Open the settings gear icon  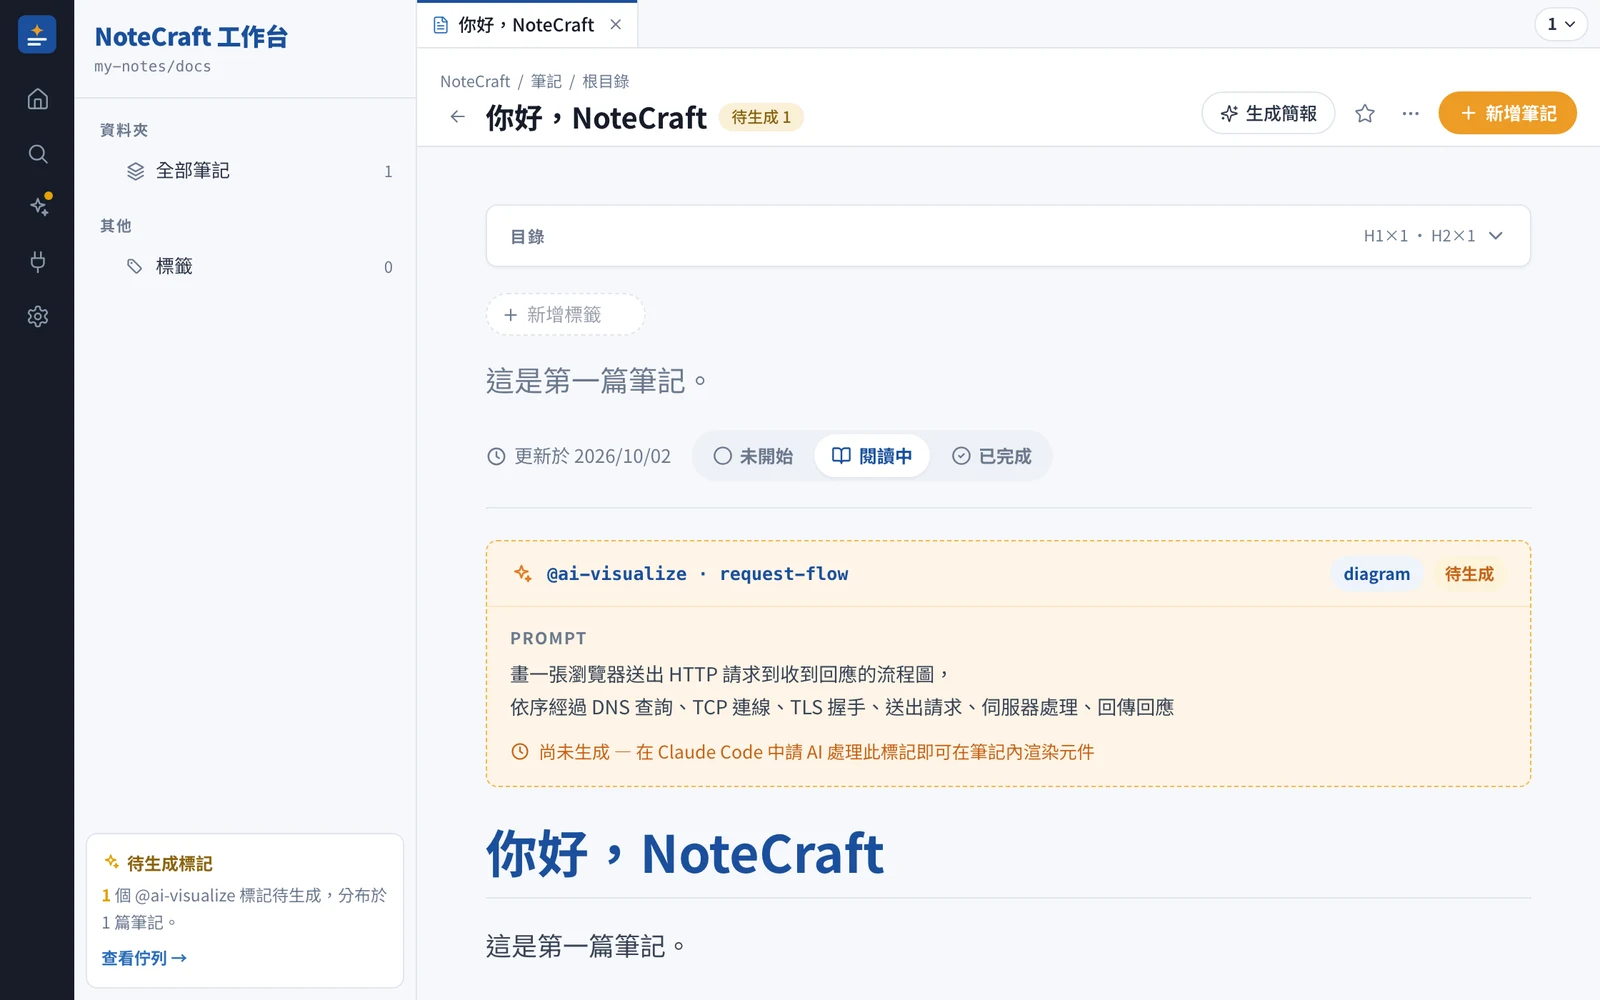coord(38,316)
